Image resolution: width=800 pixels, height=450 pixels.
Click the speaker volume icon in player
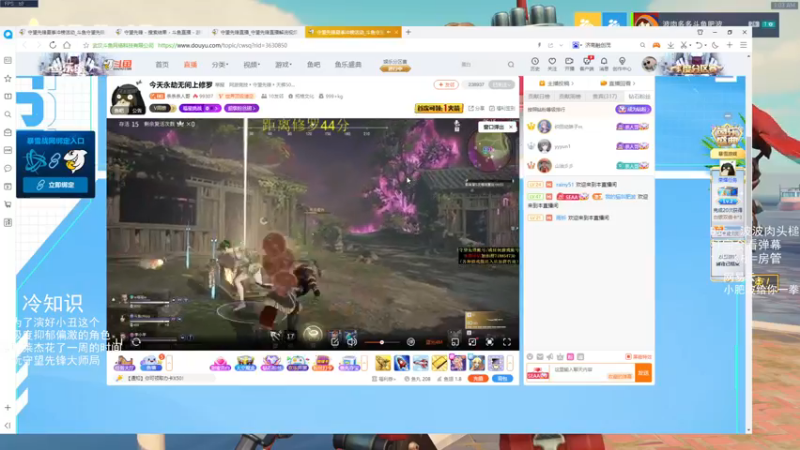[x=352, y=342]
